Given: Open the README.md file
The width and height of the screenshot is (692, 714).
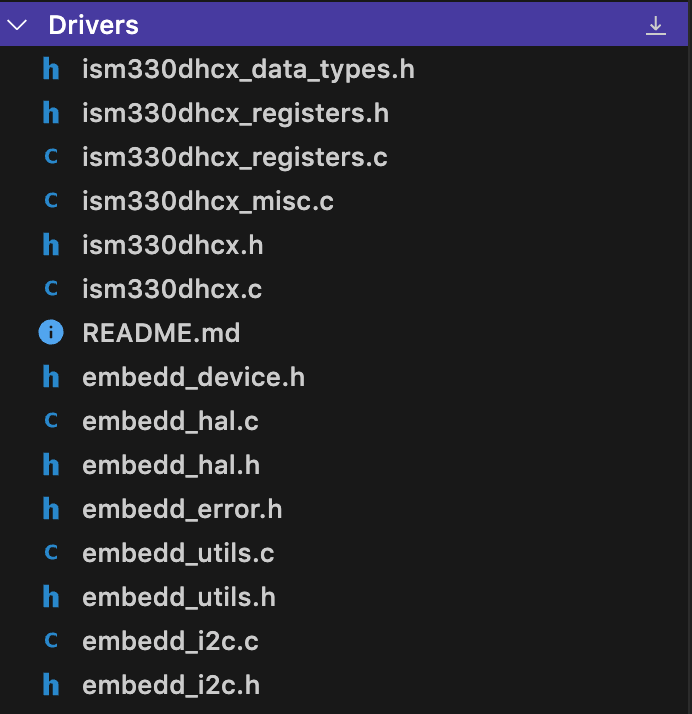Looking at the screenshot, I should click(x=161, y=333).
